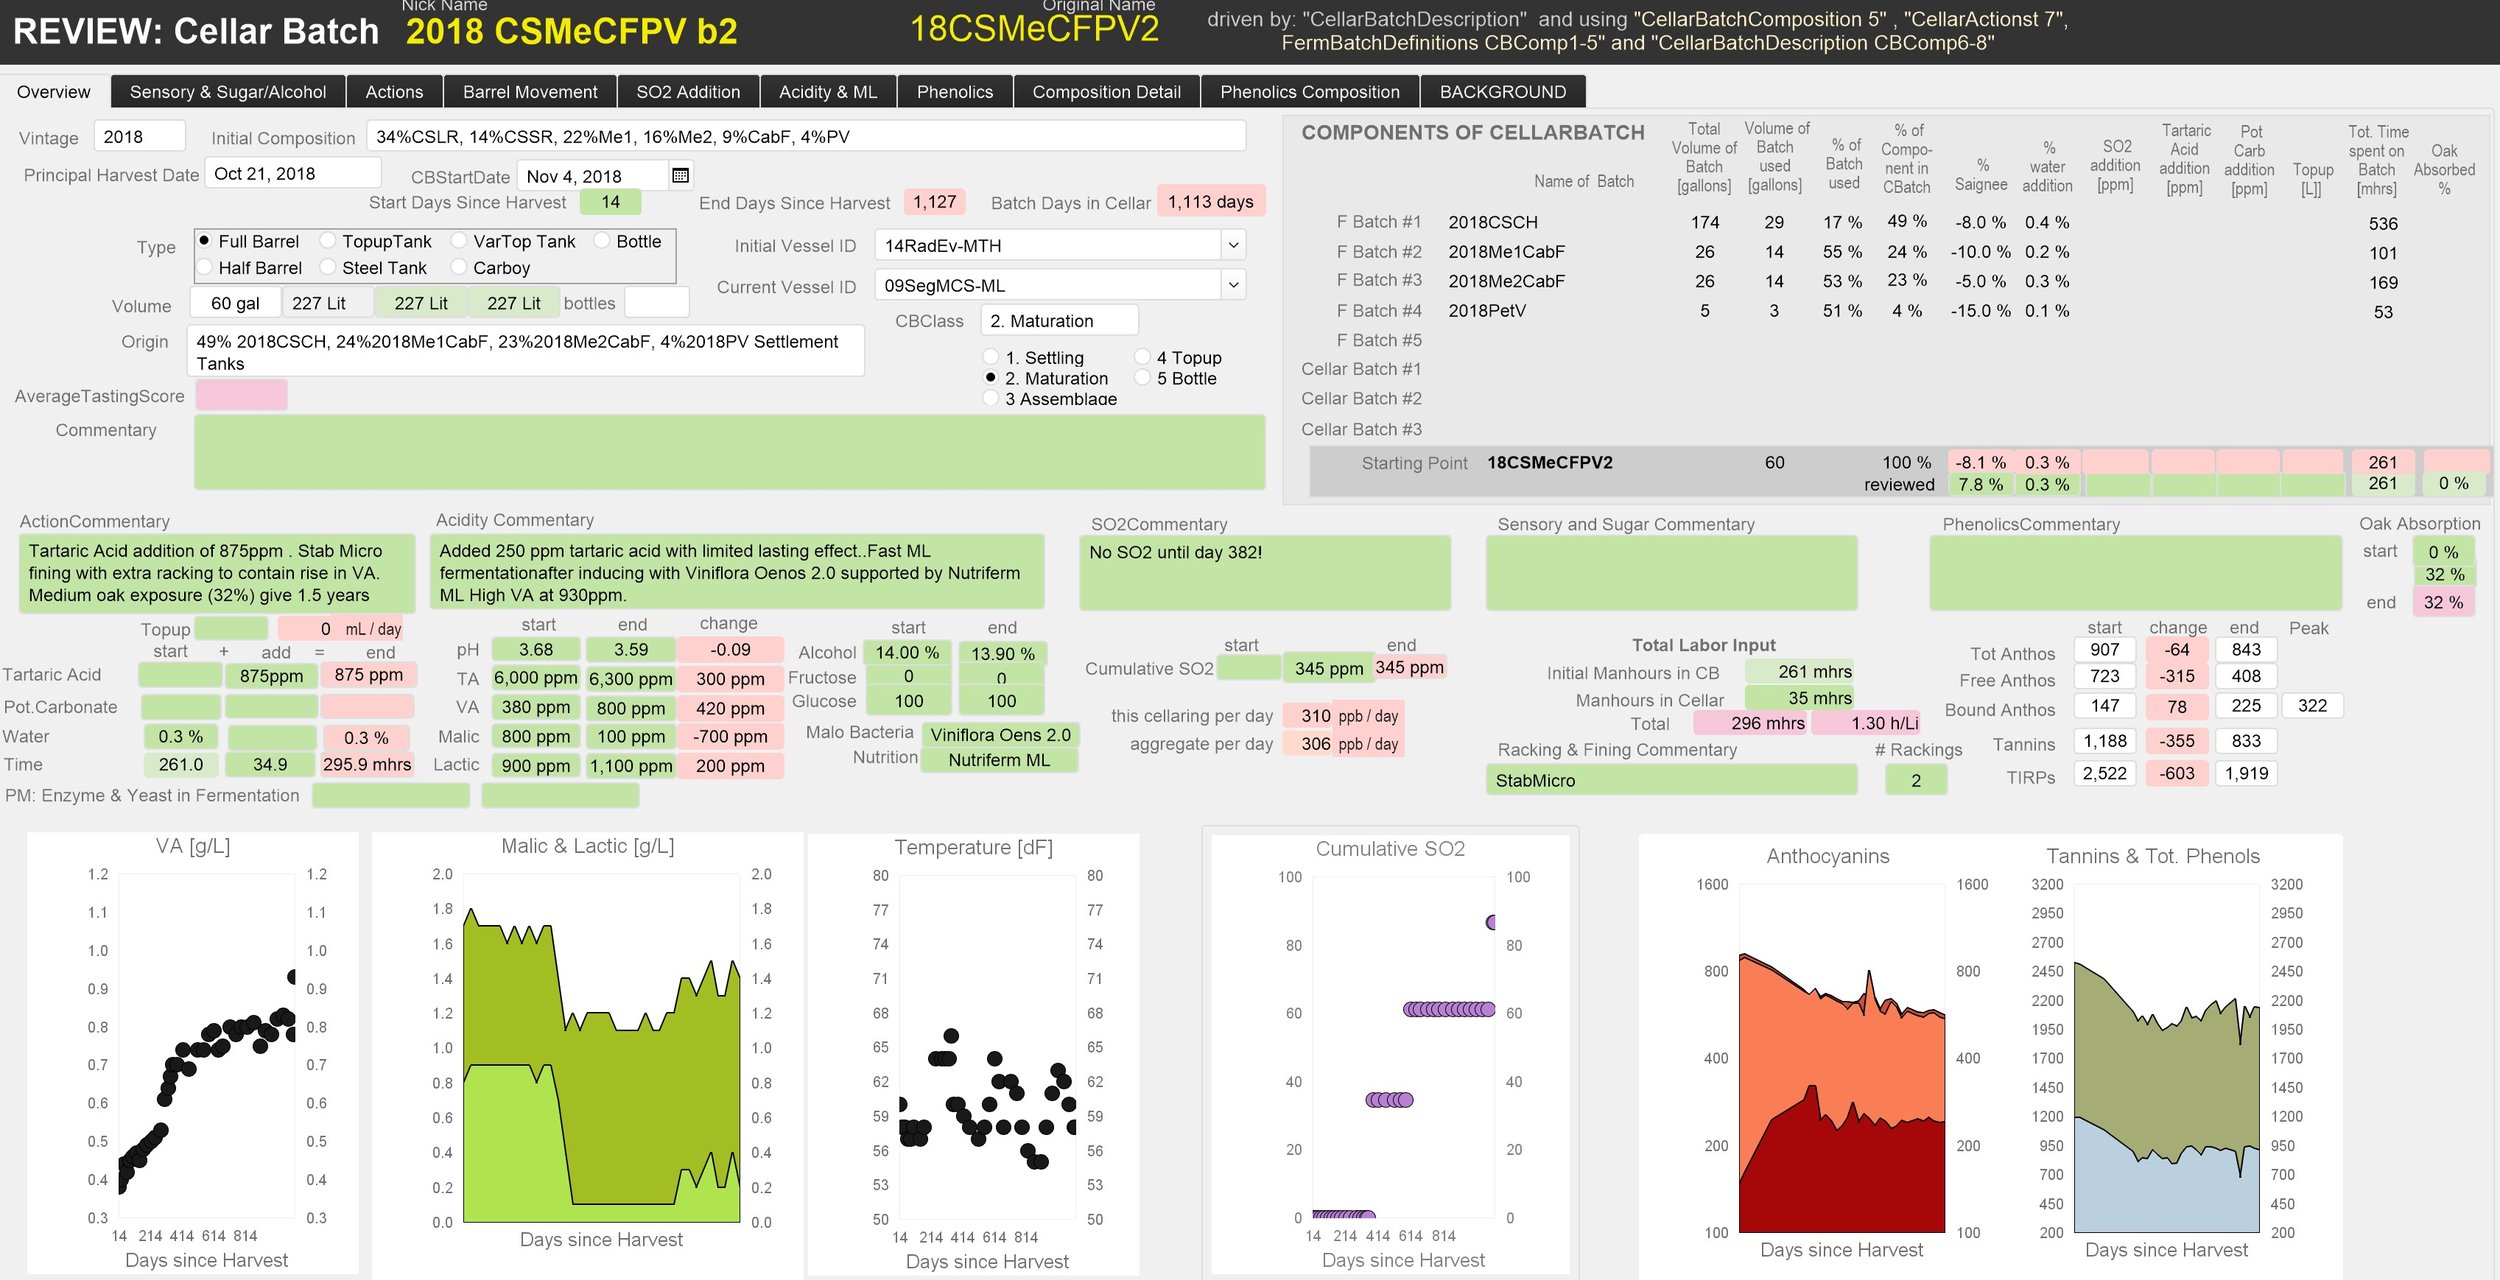Click the Cumulative SO2 chart
This screenshot has width=2500, height=1280.
pos(1390,1052)
